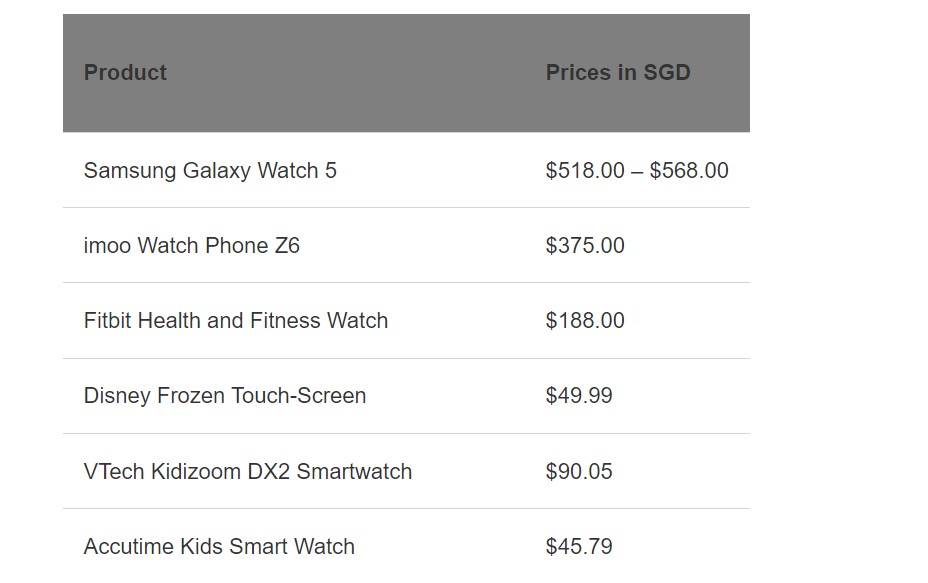Click the $188.00 price value

tap(585, 321)
